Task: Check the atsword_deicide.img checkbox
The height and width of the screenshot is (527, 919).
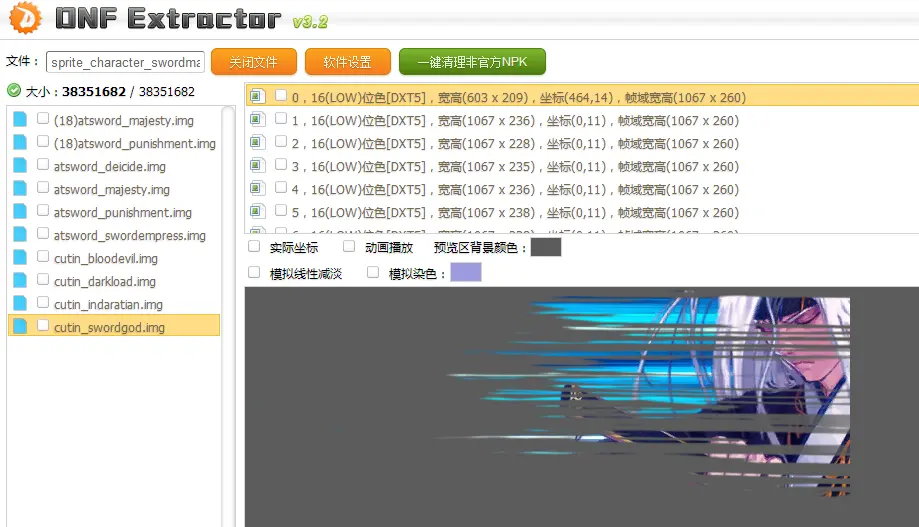Action: coord(43,164)
